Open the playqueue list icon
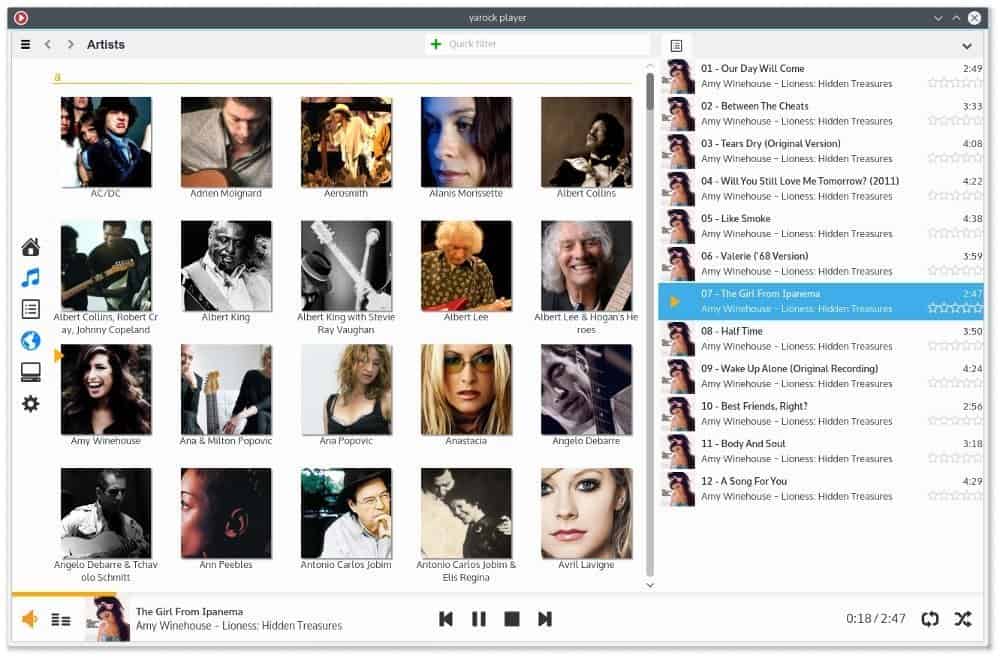This screenshot has width=1000, height=658. (x=676, y=46)
